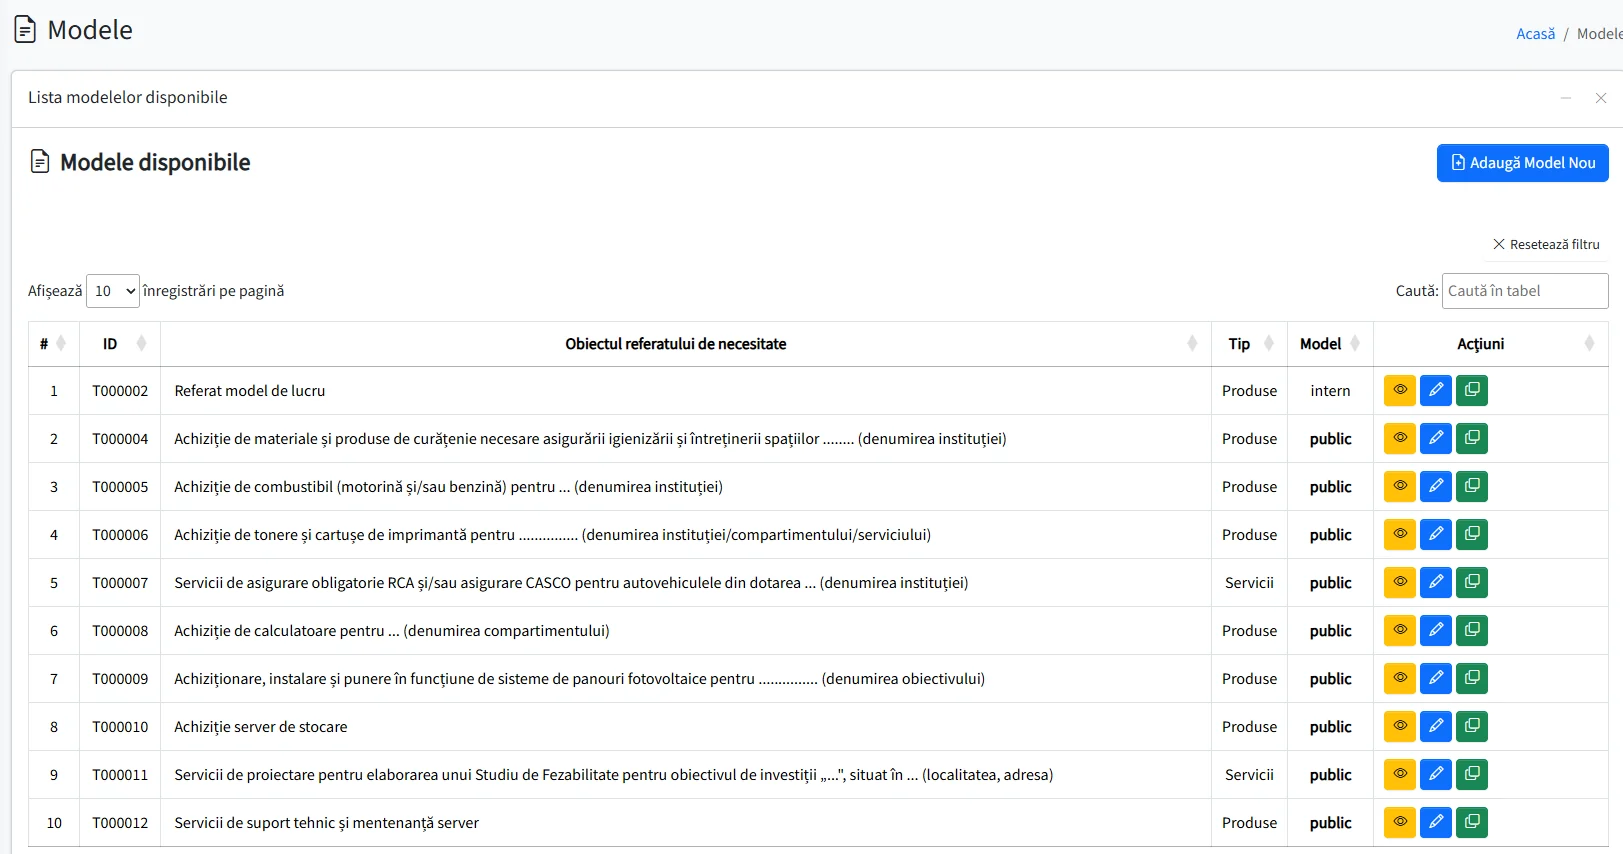Screen dimensions: 1623x854
Task: View model T000006 with the eye icon
Action: coord(1400,534)
